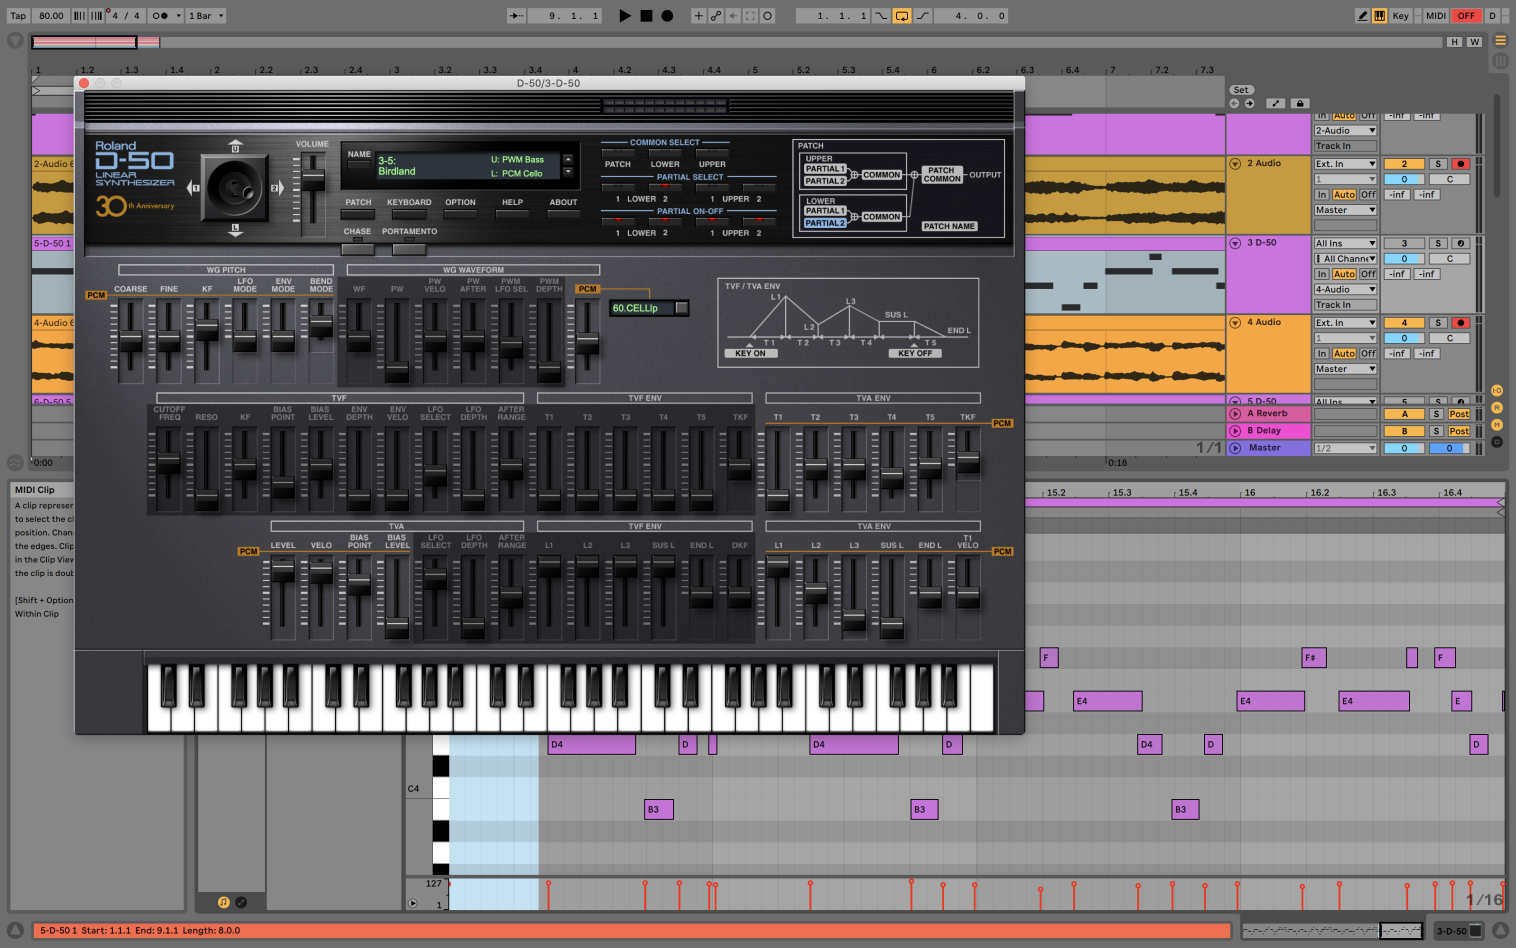Viewport: 1516px width, 948px height.
Task: Jump to the previous locator arrow
Action: point(1234,103)
